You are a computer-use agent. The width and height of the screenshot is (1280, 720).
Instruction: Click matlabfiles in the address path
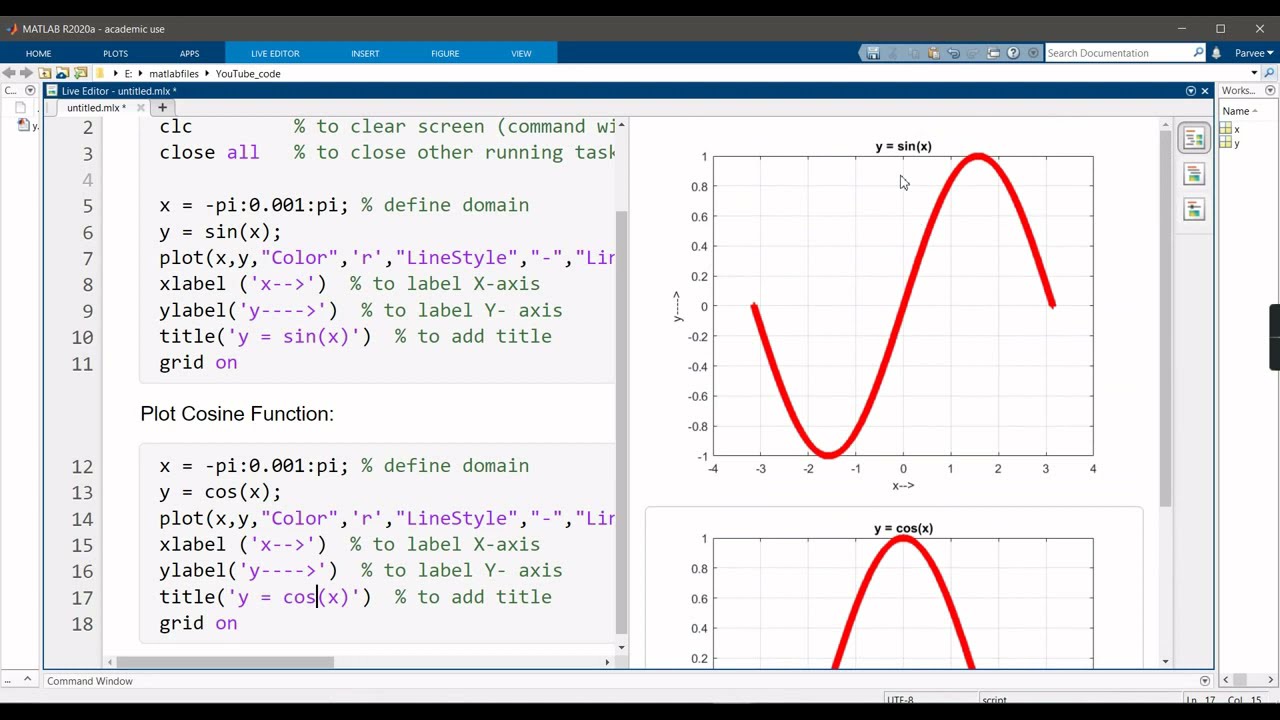pyautogui.click(x=174, y=73)
